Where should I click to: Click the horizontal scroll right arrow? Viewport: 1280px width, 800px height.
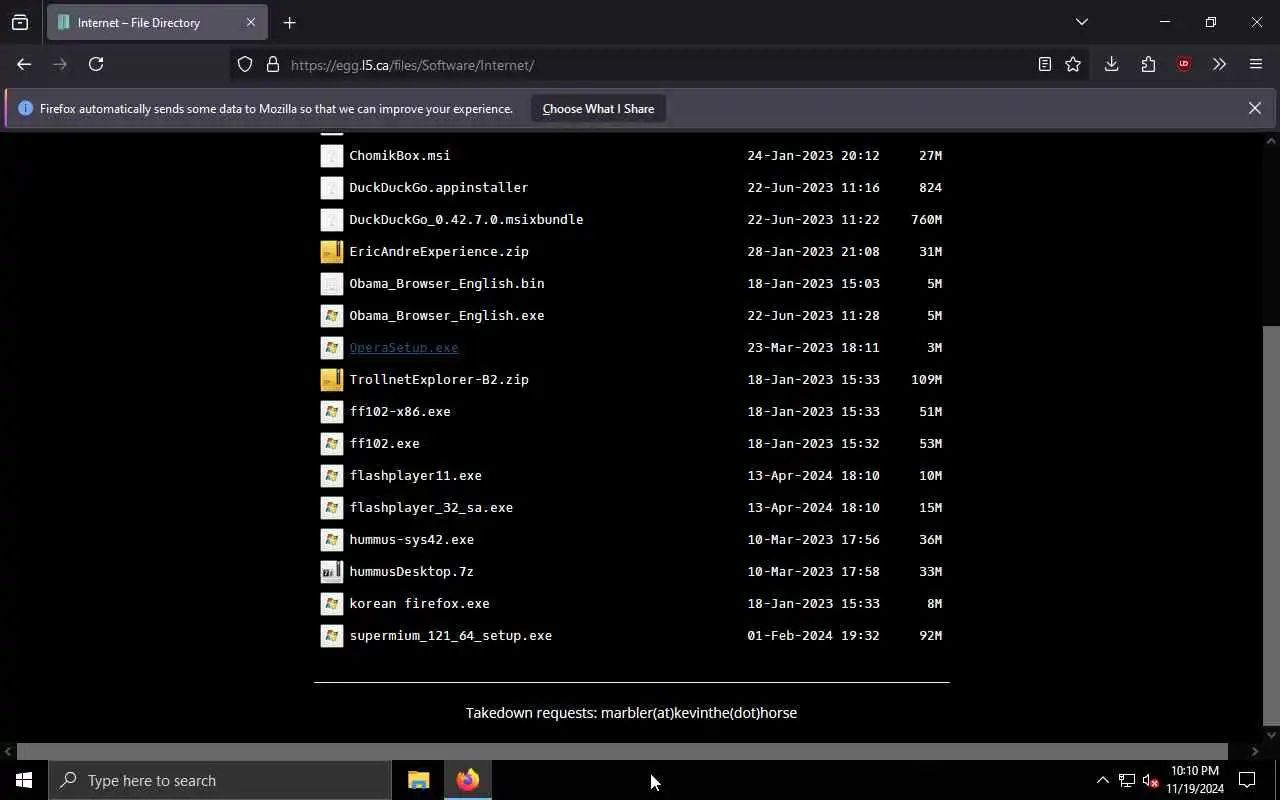pos(1254,751)
